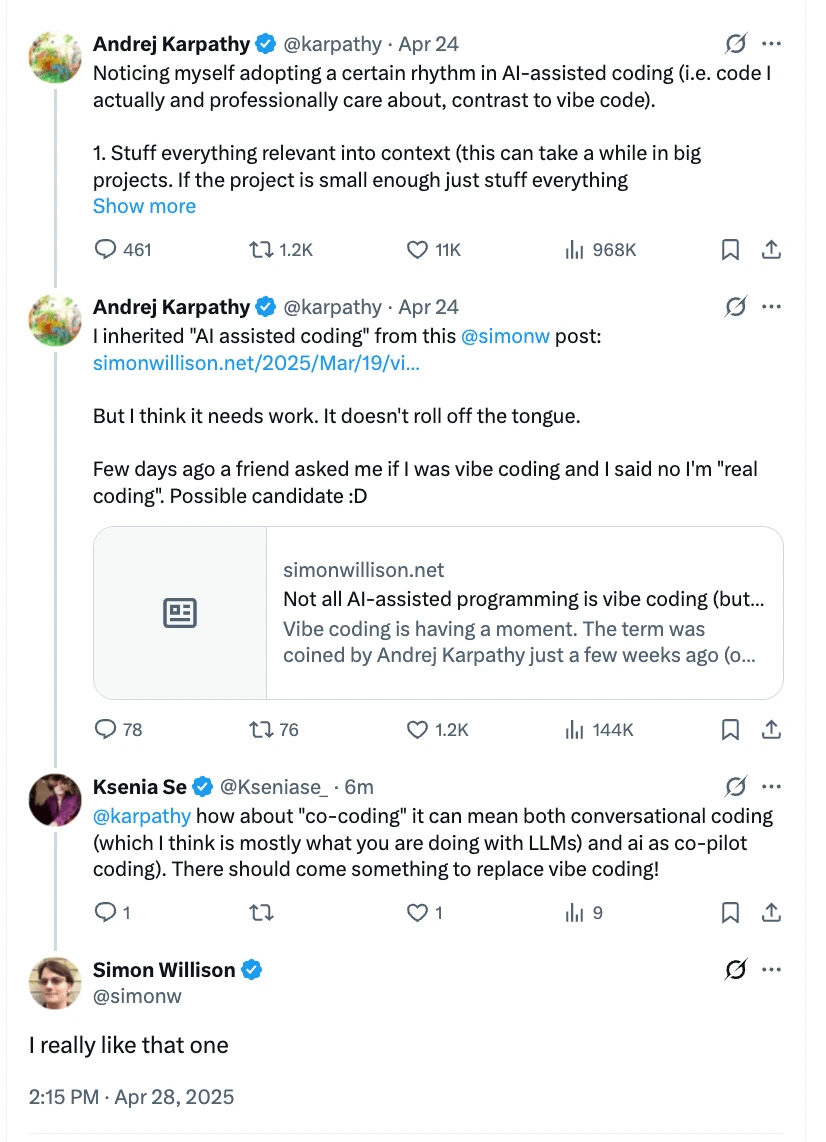The image size is (826, 1142).
Task: Open more options on Karpathy's first tweet
Action: [771, 44]
